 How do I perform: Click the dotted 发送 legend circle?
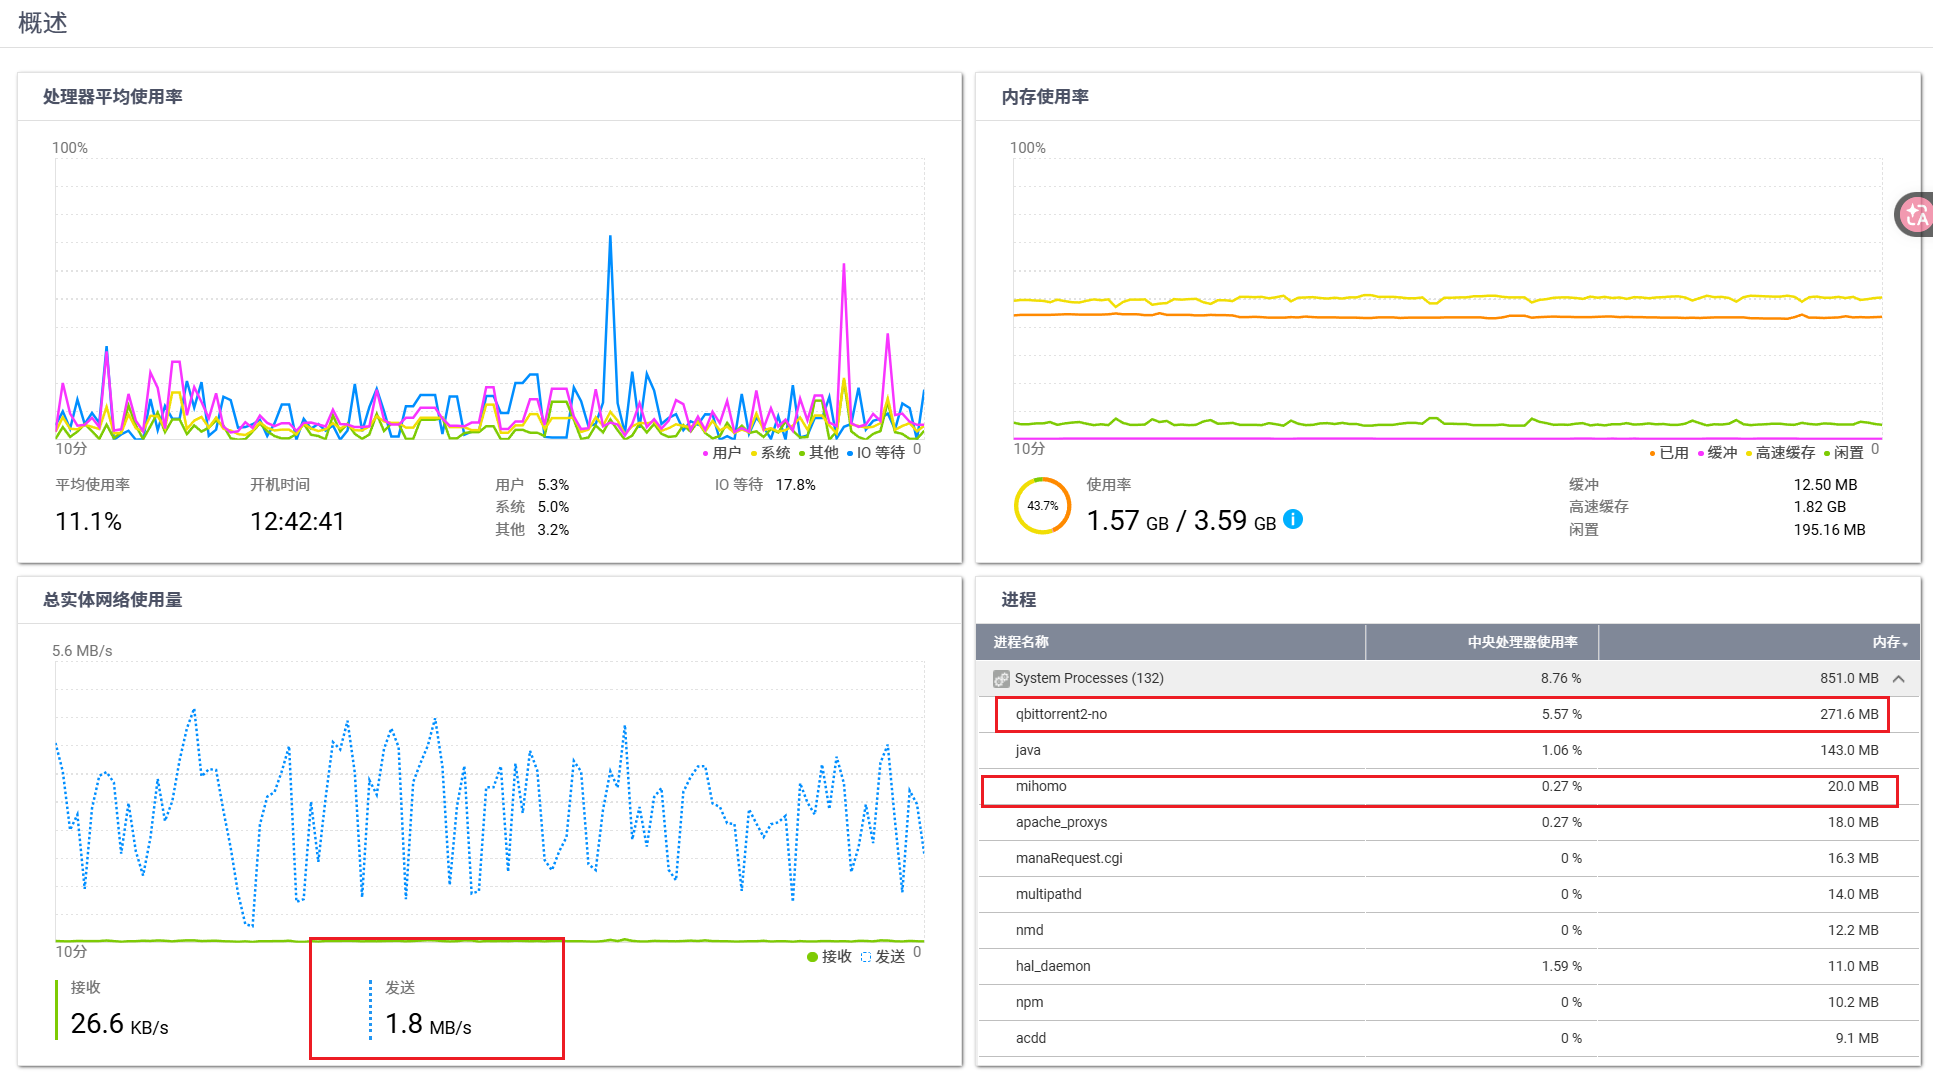coord(866,957)
